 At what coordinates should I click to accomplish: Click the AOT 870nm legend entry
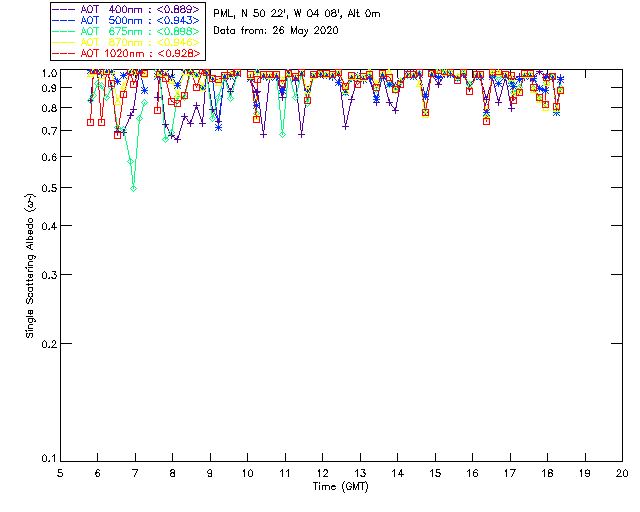[x=126, y=42]
